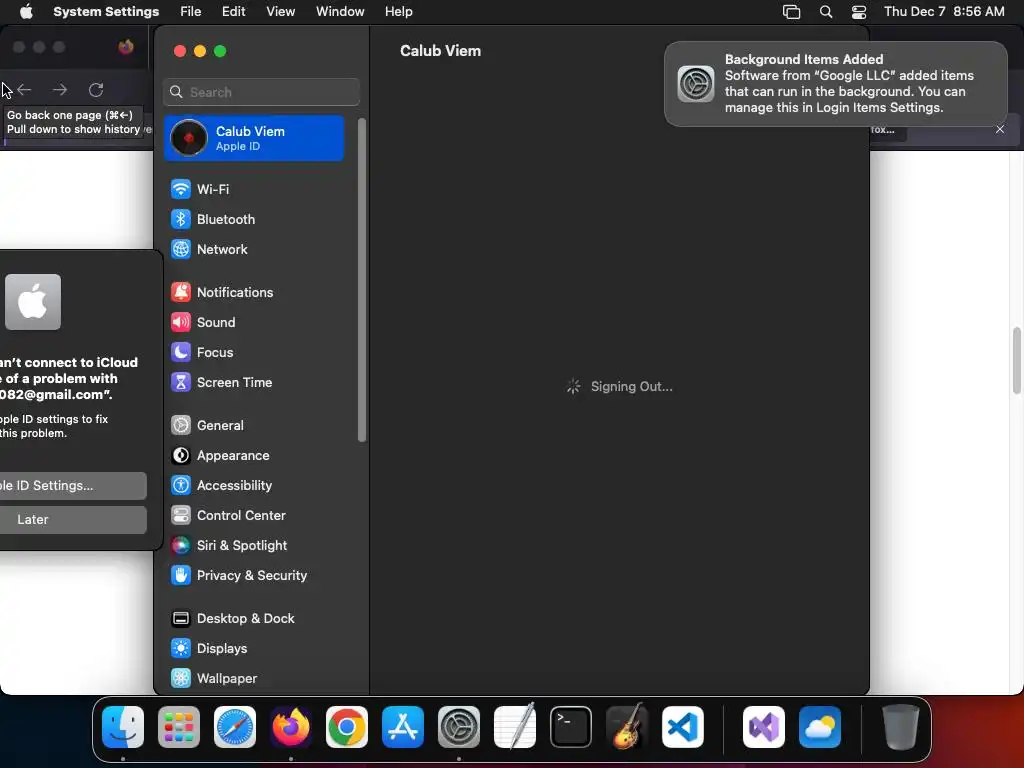Select Network in the sidebar
The image size is (1024, 768).
point(255,249)
